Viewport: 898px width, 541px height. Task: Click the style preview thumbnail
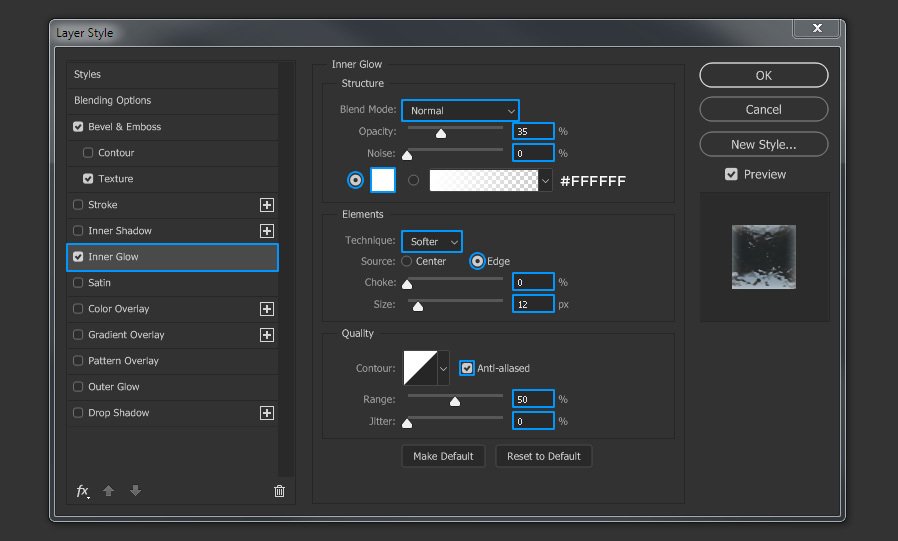(x=764, y=257)
